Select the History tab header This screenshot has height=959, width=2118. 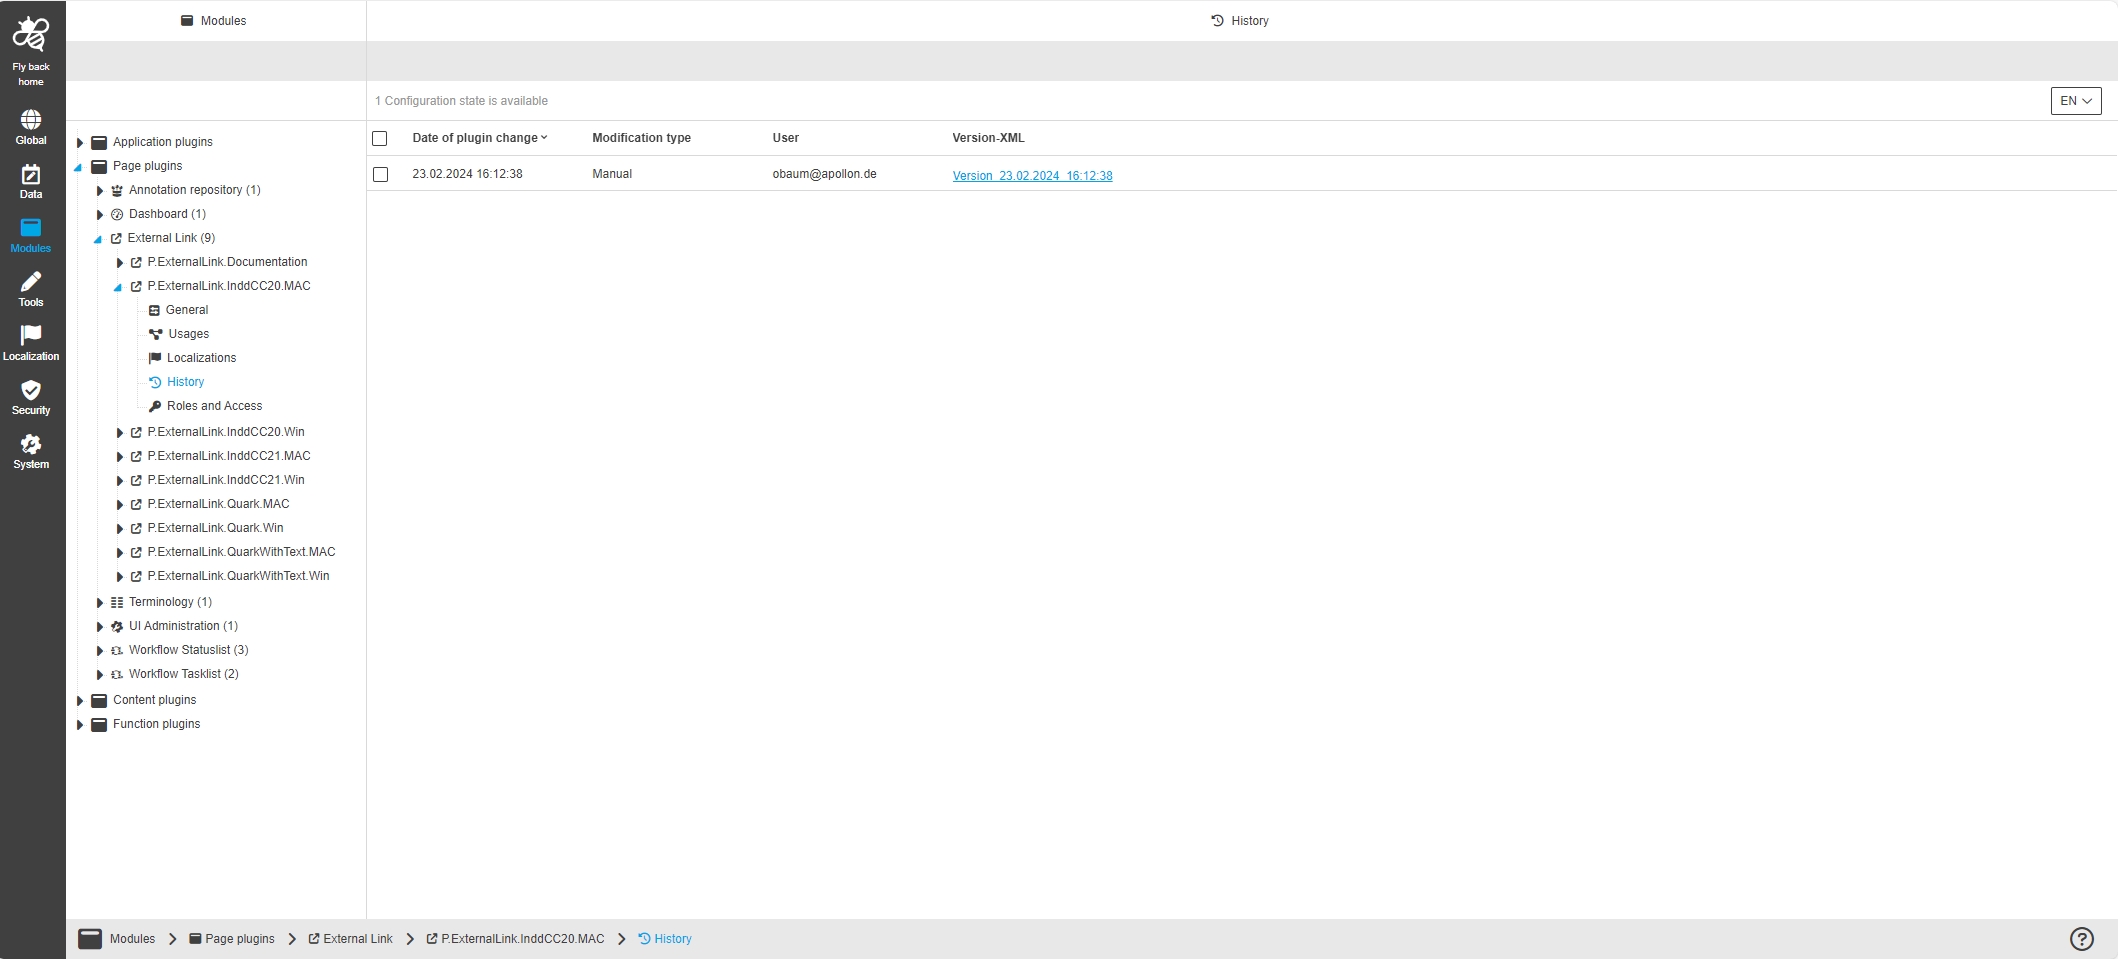tap(1240, 21)
